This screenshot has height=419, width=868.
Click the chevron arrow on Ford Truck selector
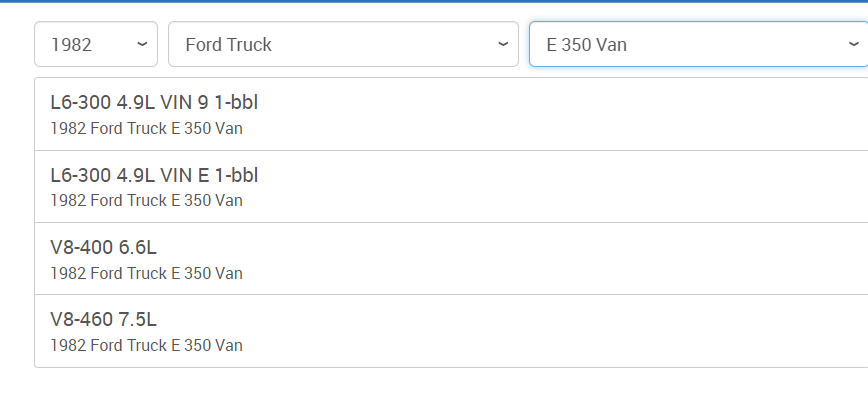tap(502, 45)
